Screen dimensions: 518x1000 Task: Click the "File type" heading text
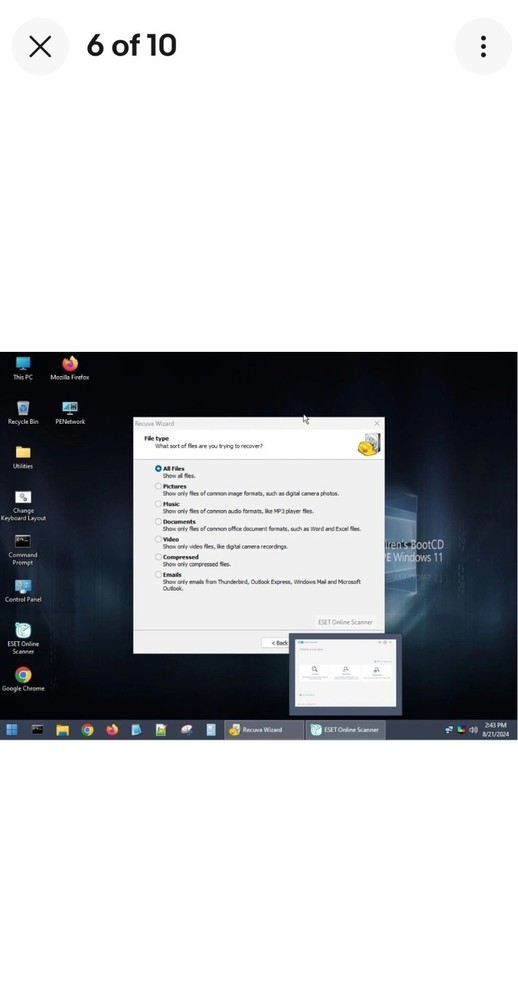(156, 439)
